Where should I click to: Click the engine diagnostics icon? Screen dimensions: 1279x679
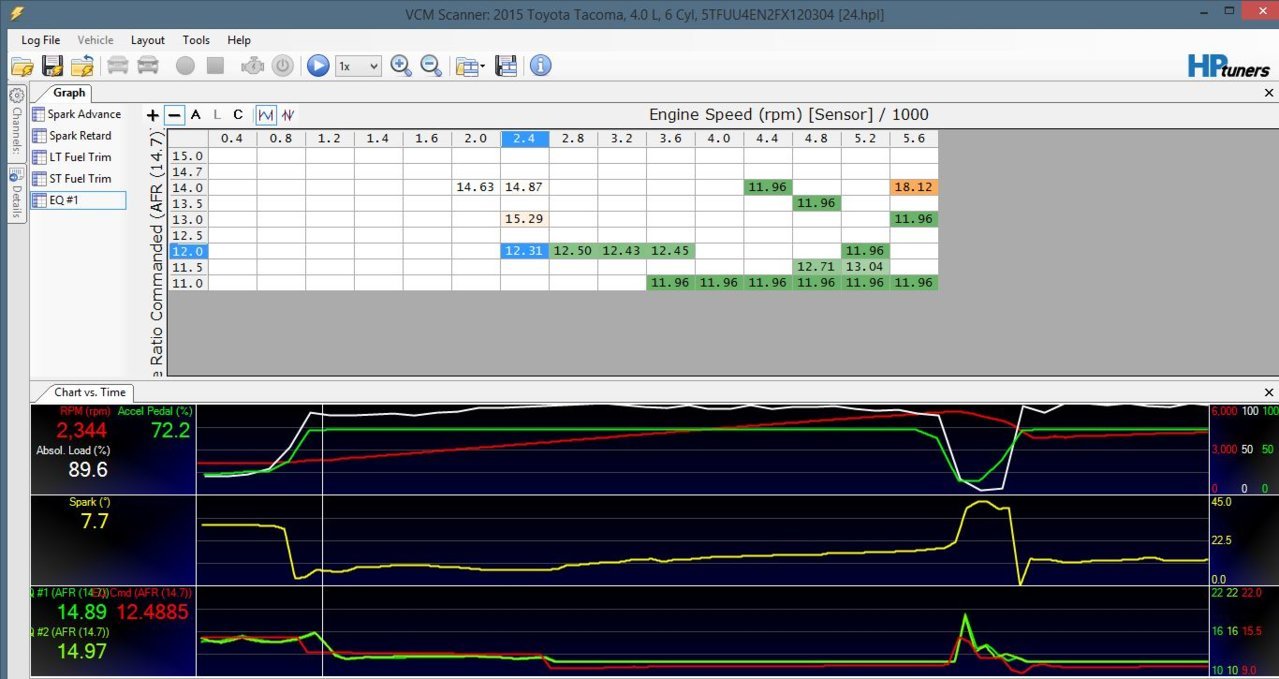tap(253, 66)
